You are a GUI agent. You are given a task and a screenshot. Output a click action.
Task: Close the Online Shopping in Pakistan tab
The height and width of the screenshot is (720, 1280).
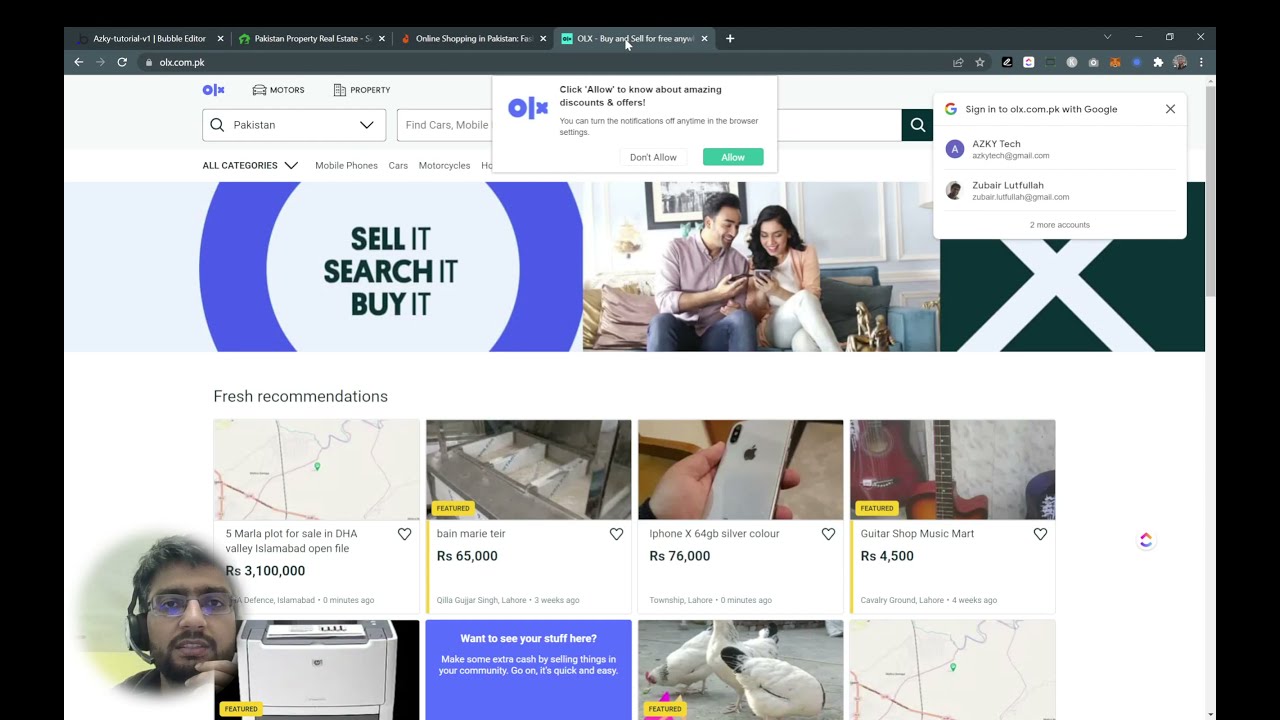543,38
